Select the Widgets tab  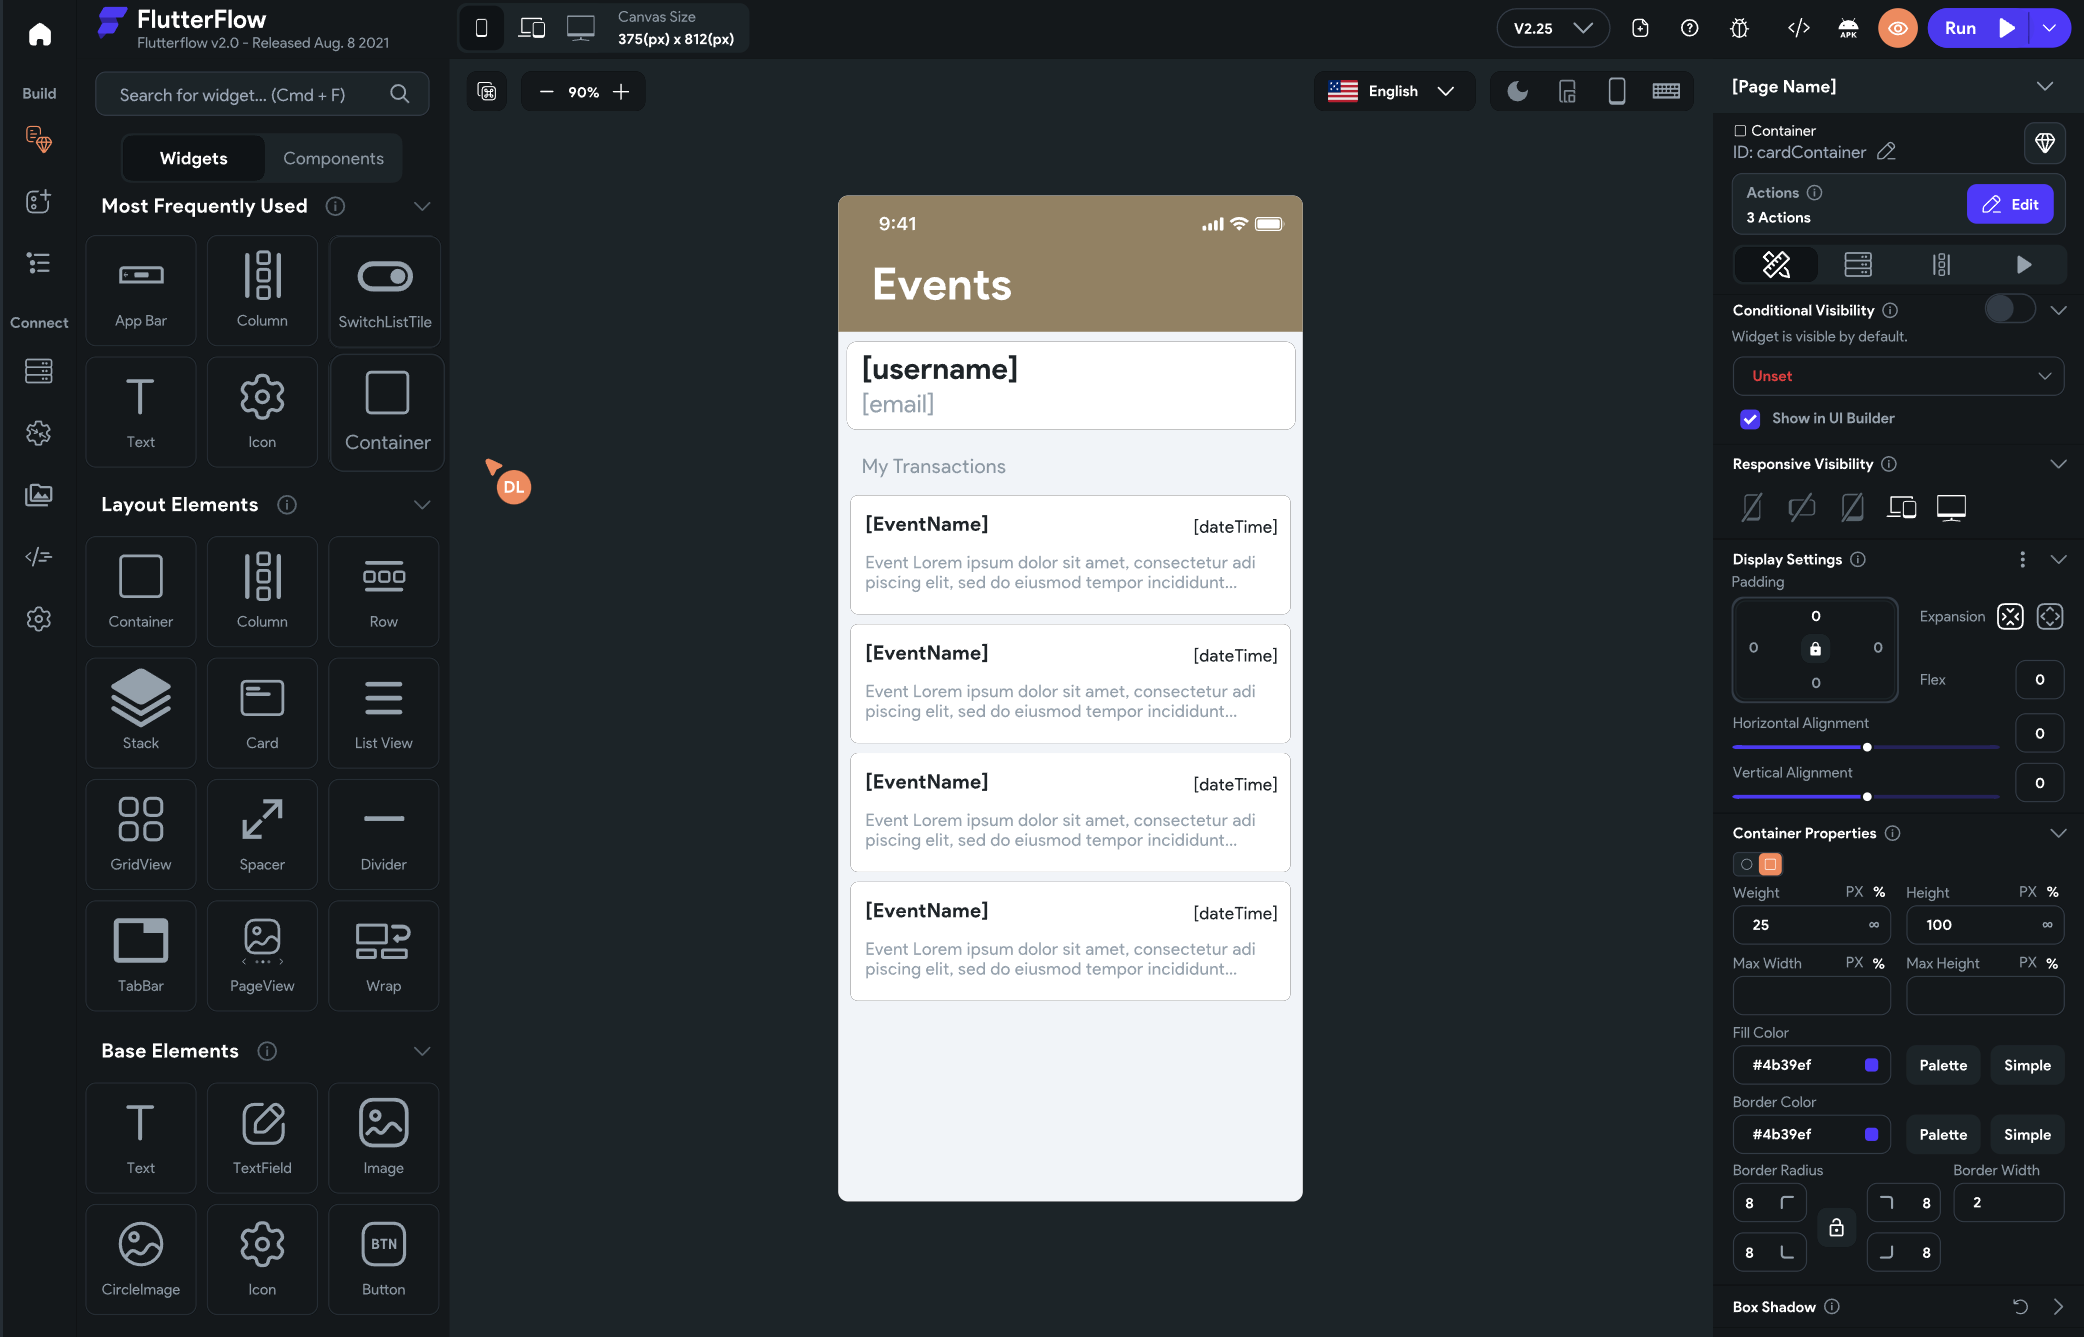pos(194,158)
